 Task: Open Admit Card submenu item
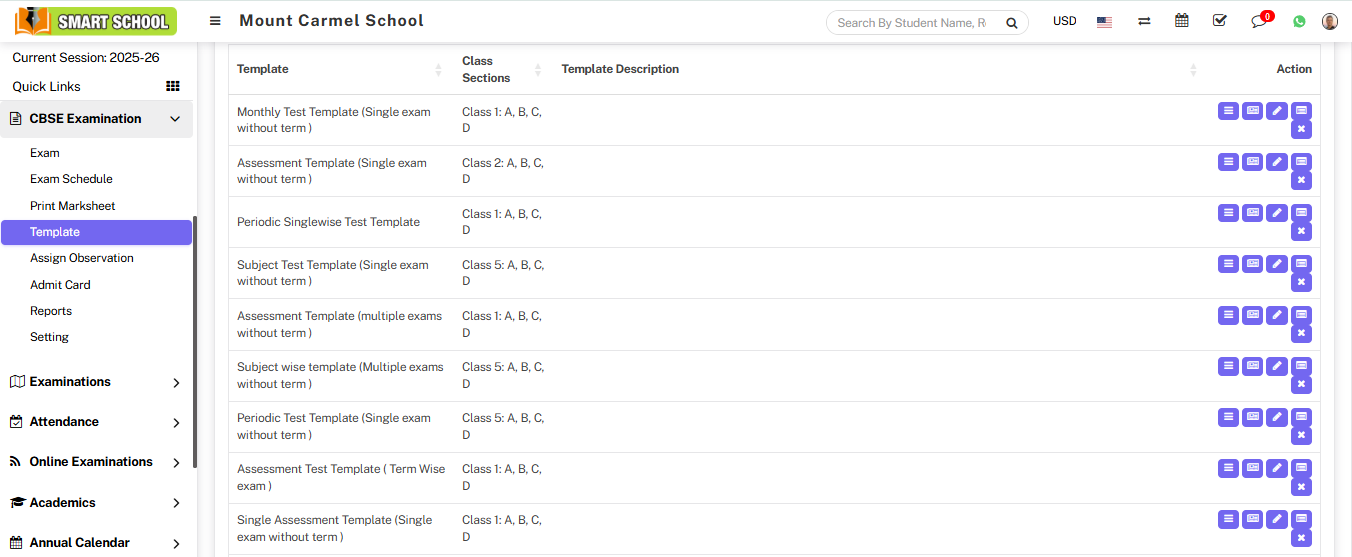coord(60,285)
